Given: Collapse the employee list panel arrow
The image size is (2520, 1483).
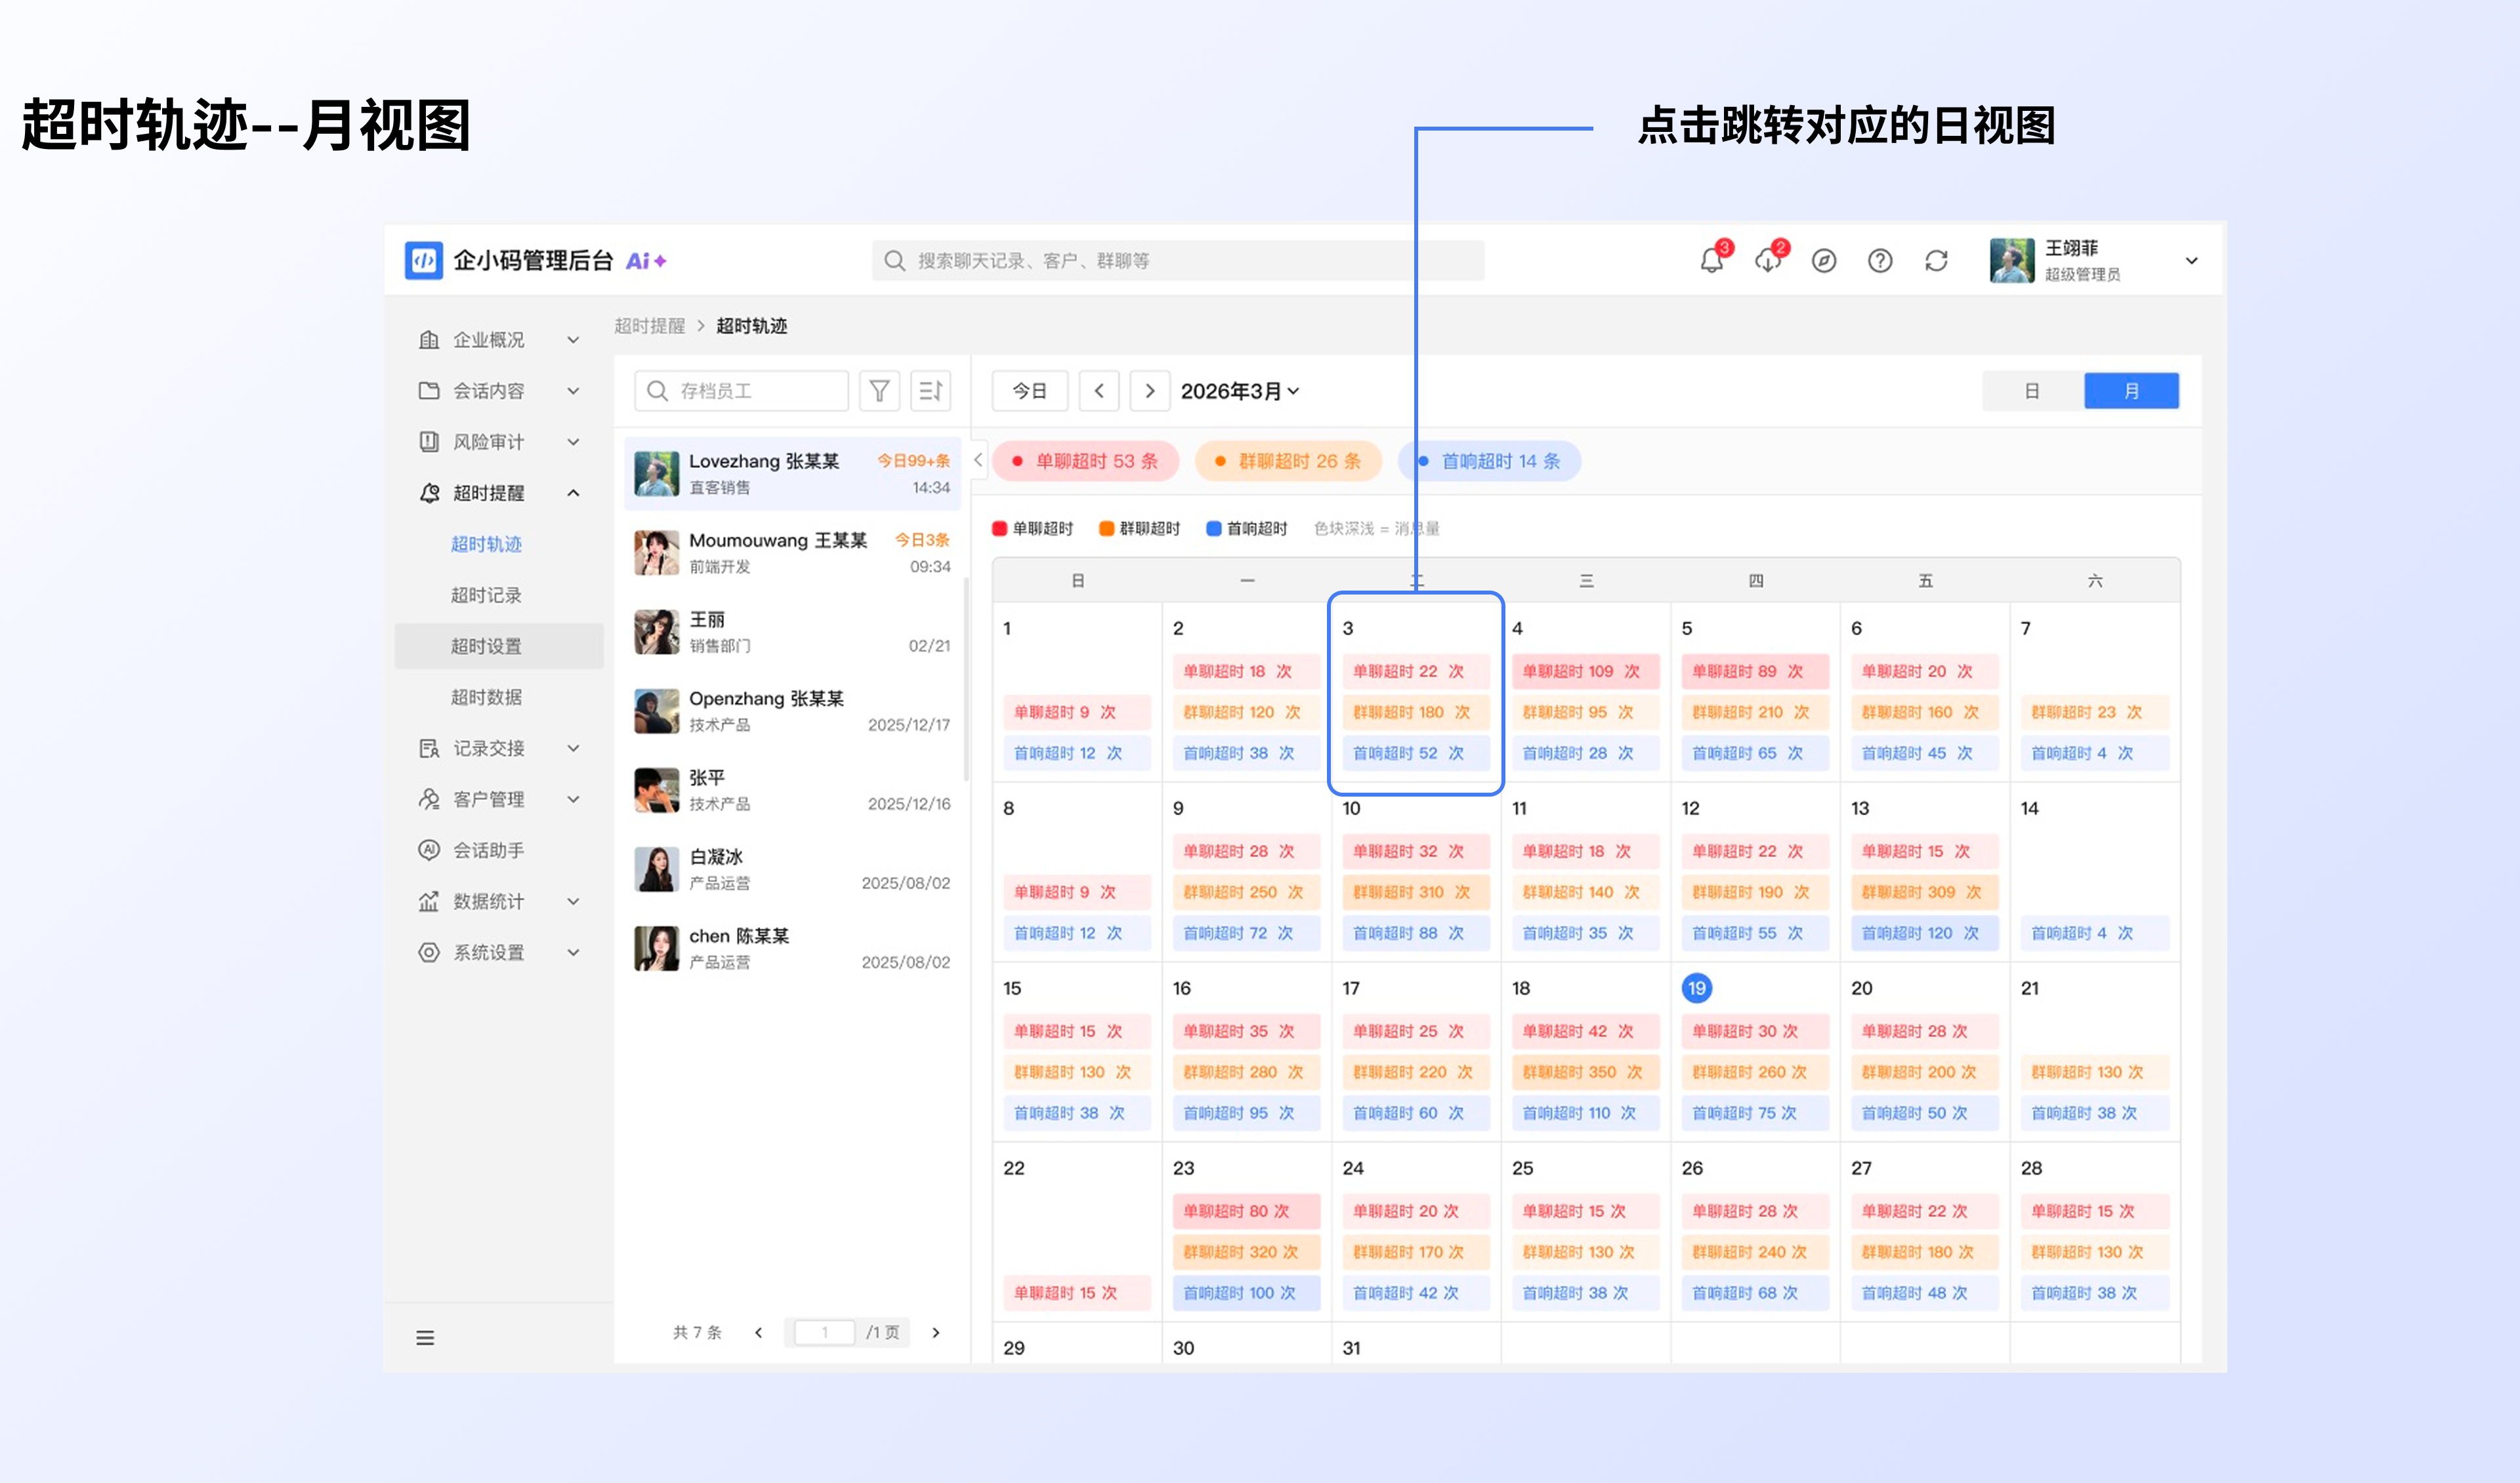Looking at the screenshot, I should pos(978,460).
